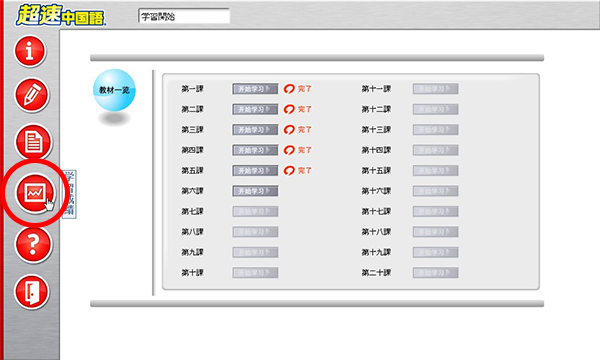Click the 超速中国語 logo
600x360 pixels.
pyautogui.click(x=60, y=15)
